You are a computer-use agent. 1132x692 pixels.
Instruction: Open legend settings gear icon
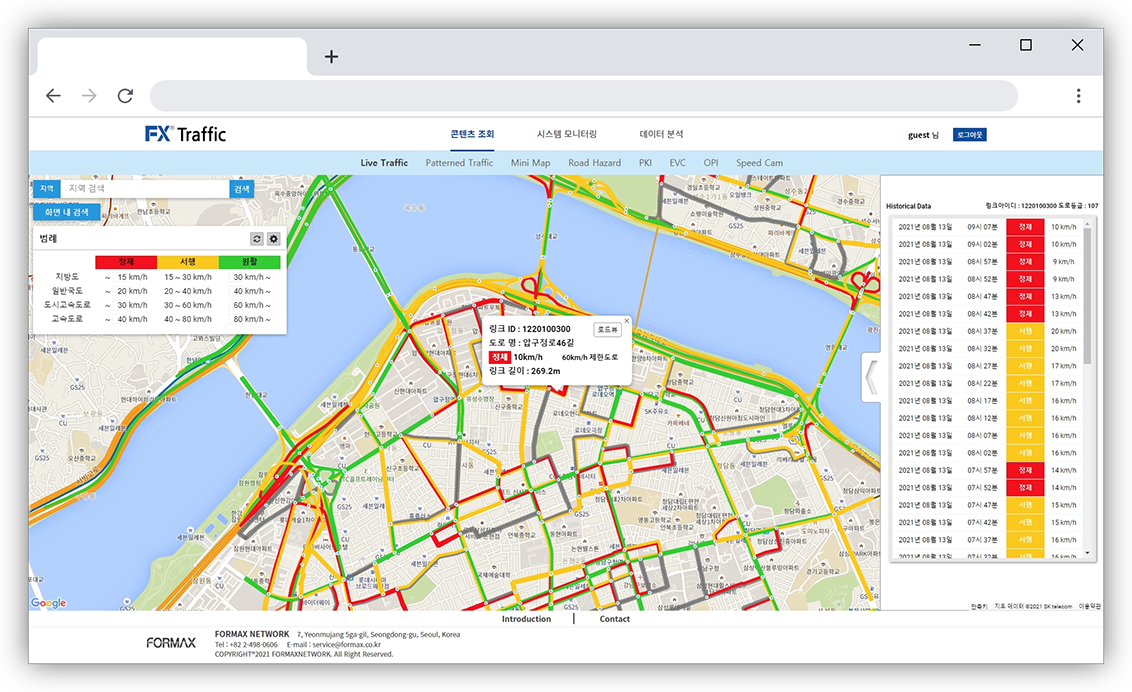pos(273,239)
